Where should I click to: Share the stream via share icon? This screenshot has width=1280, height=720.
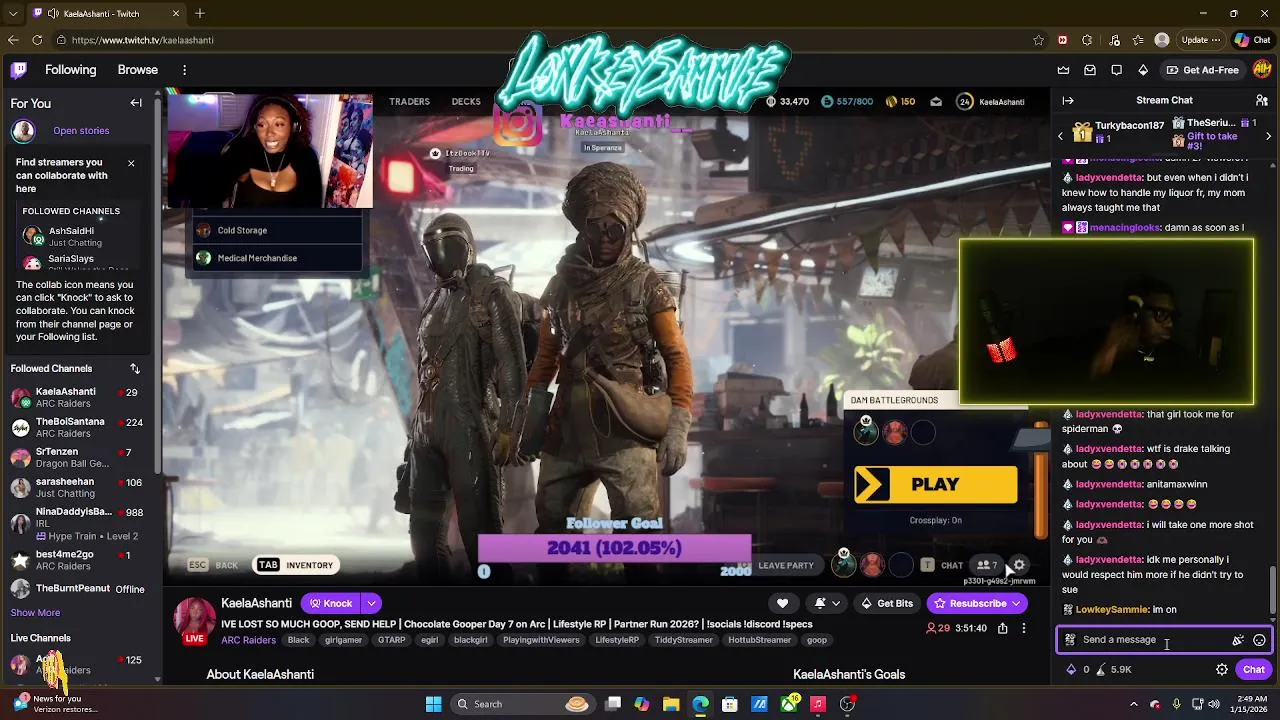point(1002,628)
